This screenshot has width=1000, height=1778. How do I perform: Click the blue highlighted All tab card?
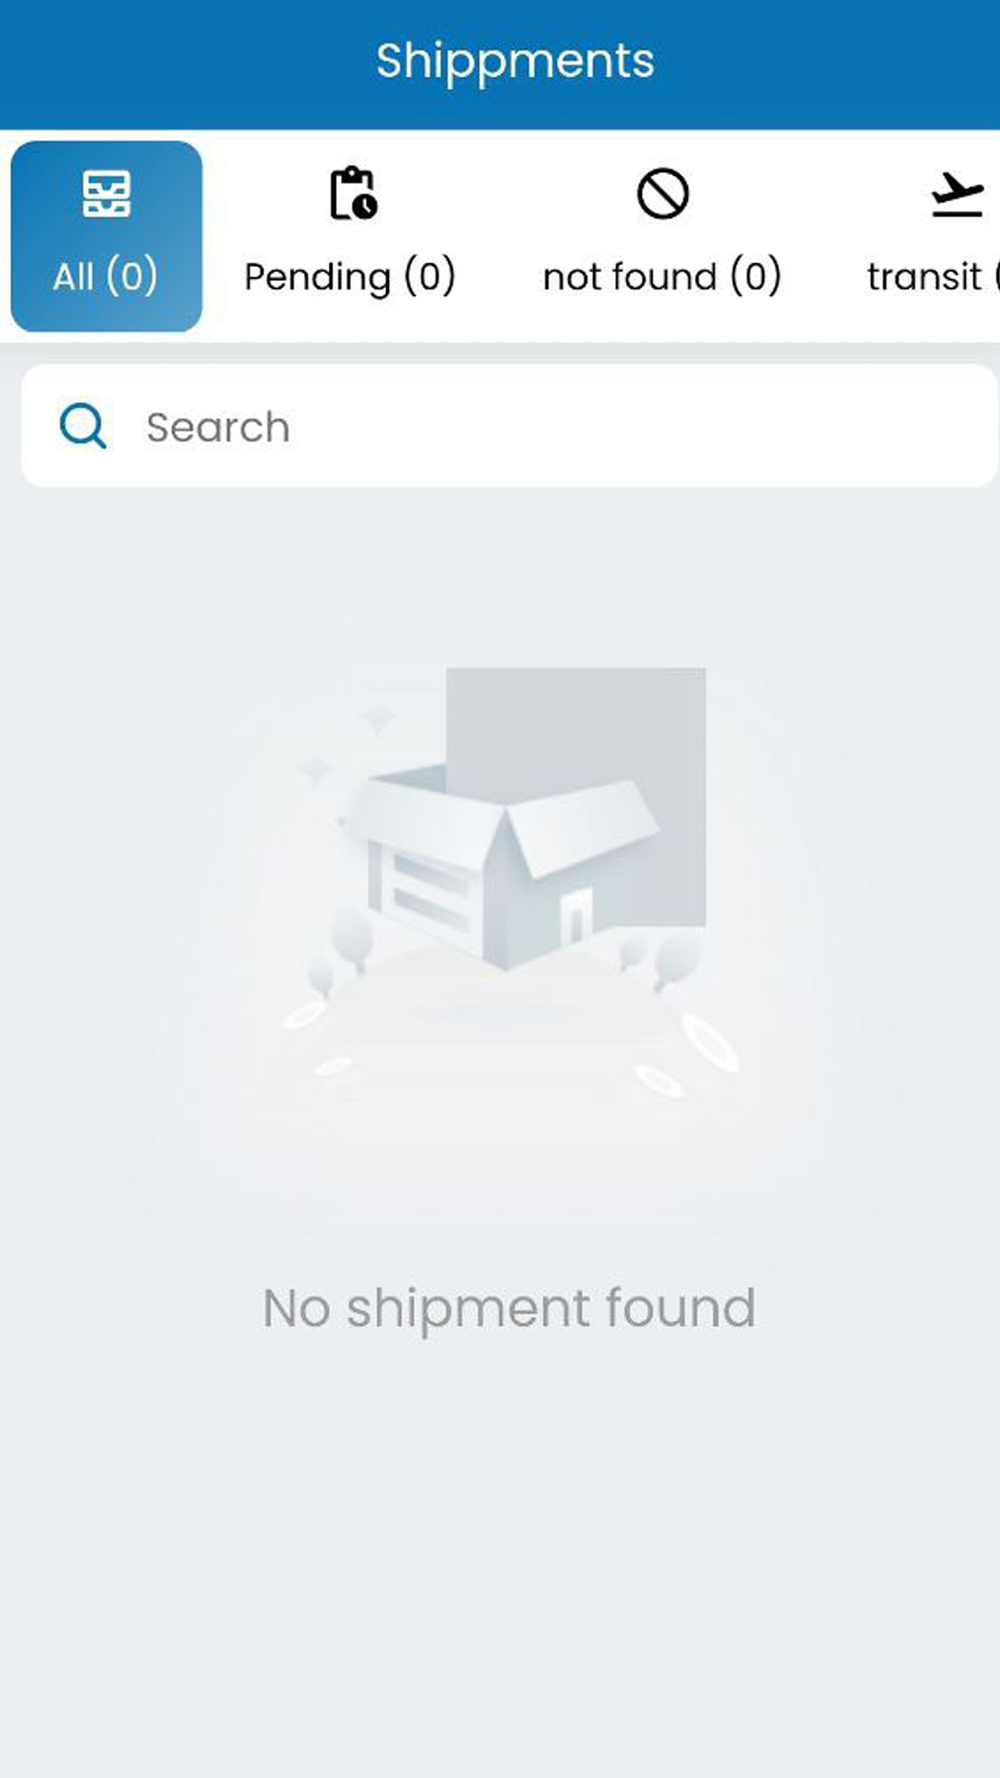coord(106,236)
